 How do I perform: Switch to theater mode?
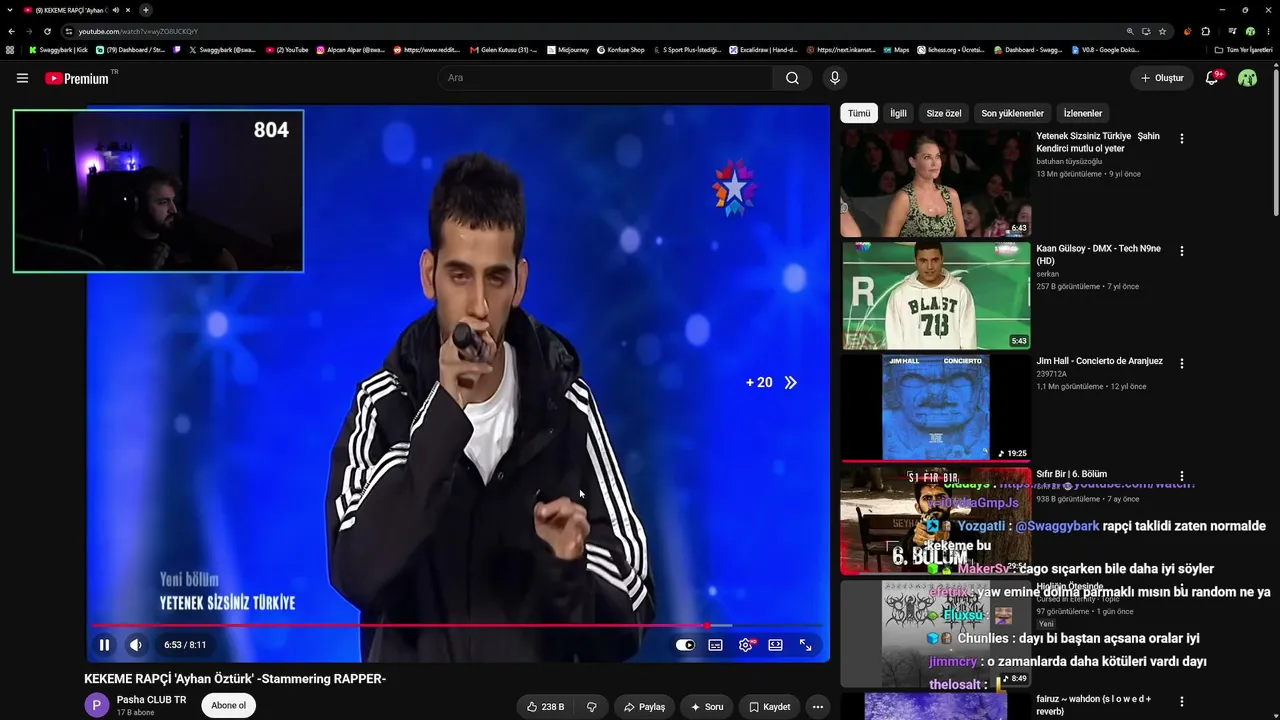[x=775, y=645]
